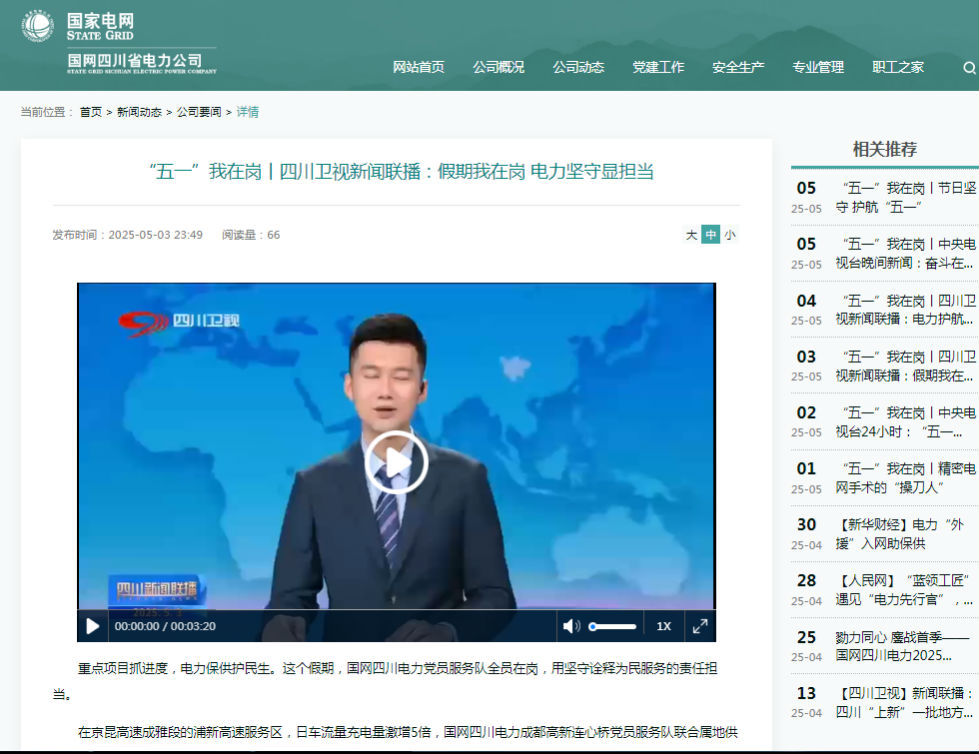Click the State Grid globe logo

[37, 26]
